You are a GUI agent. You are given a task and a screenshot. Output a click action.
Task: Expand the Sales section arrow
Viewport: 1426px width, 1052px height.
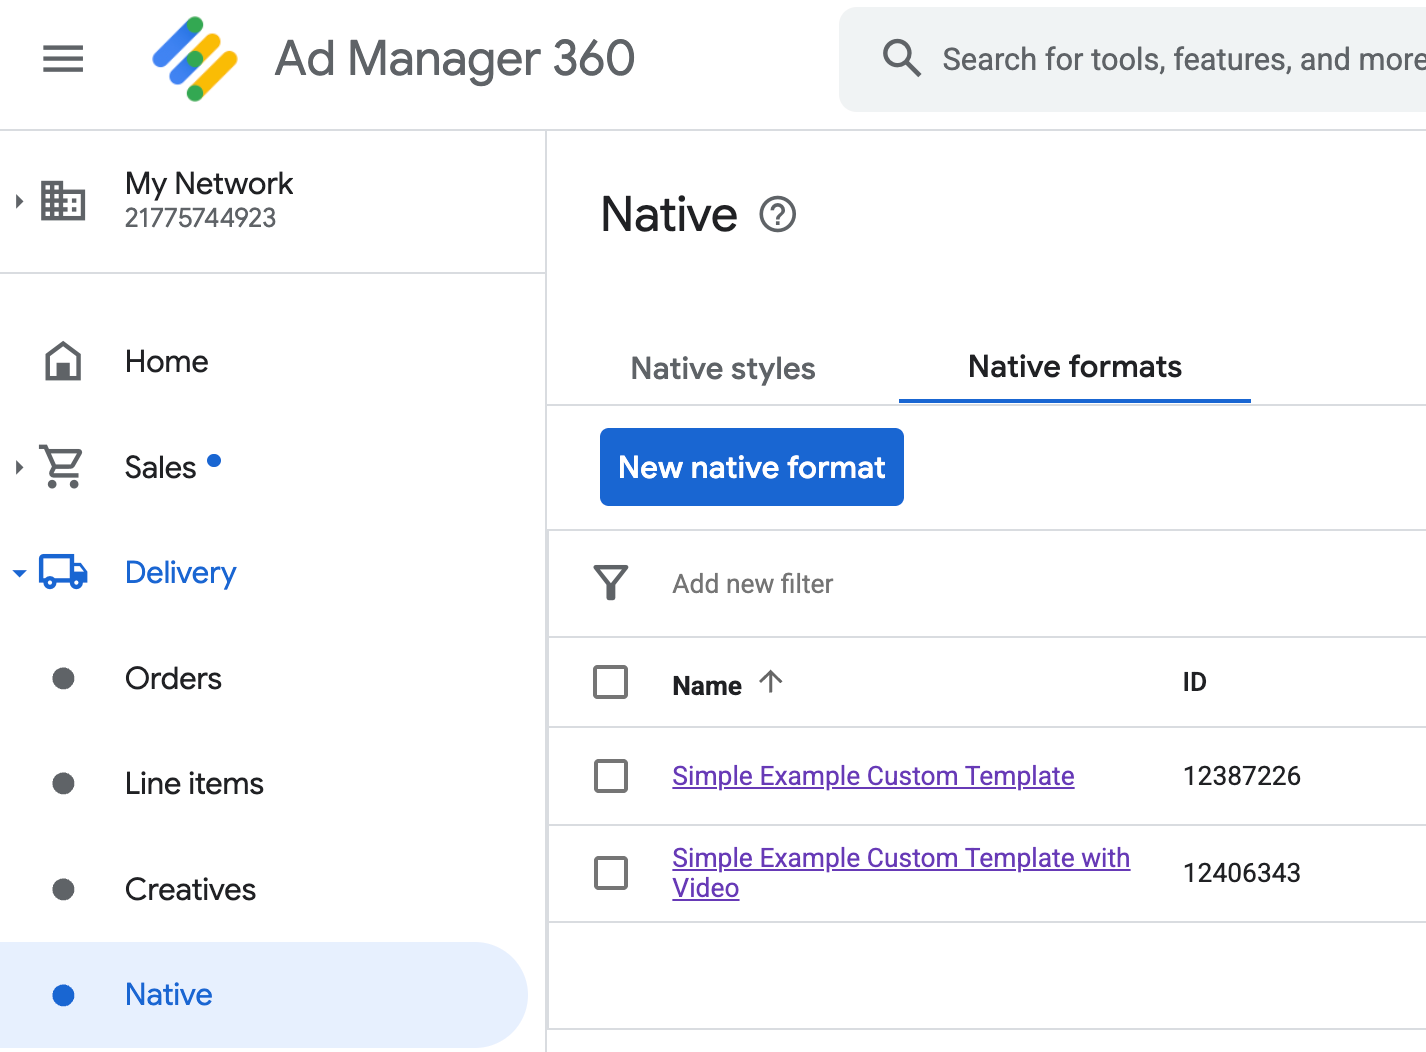click(19, 467)
